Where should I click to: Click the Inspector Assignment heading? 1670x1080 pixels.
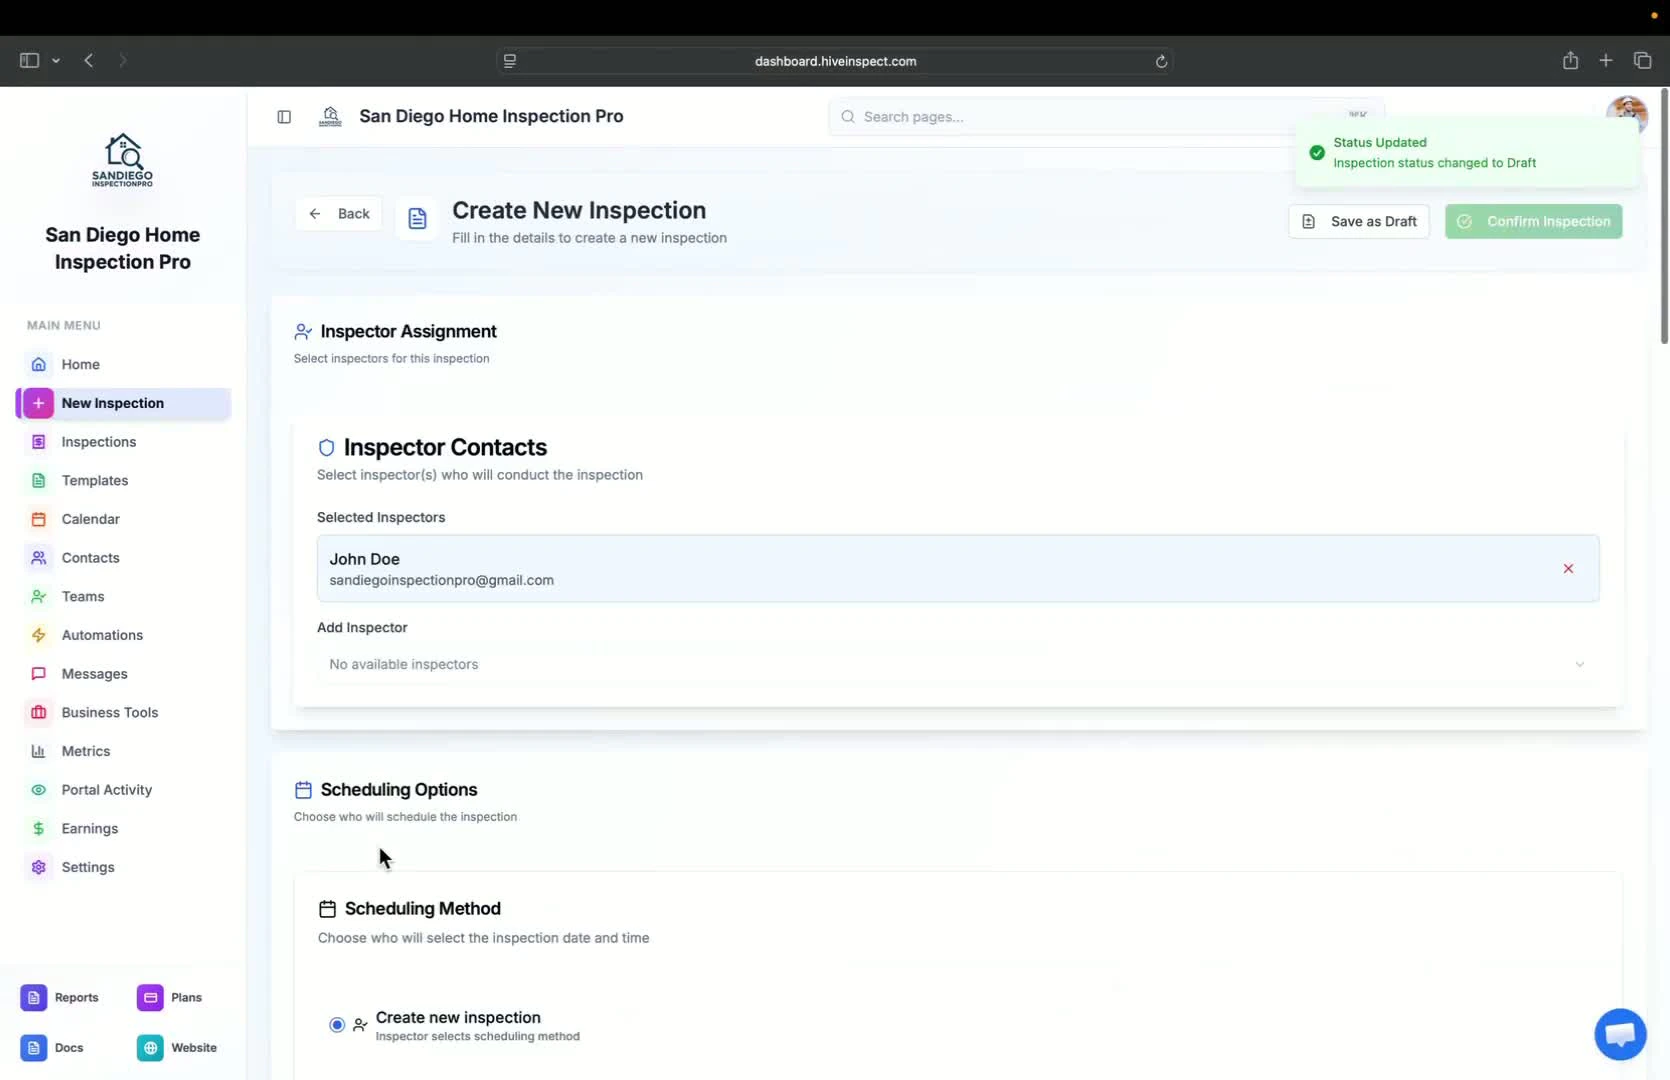[x=408, y=332]
